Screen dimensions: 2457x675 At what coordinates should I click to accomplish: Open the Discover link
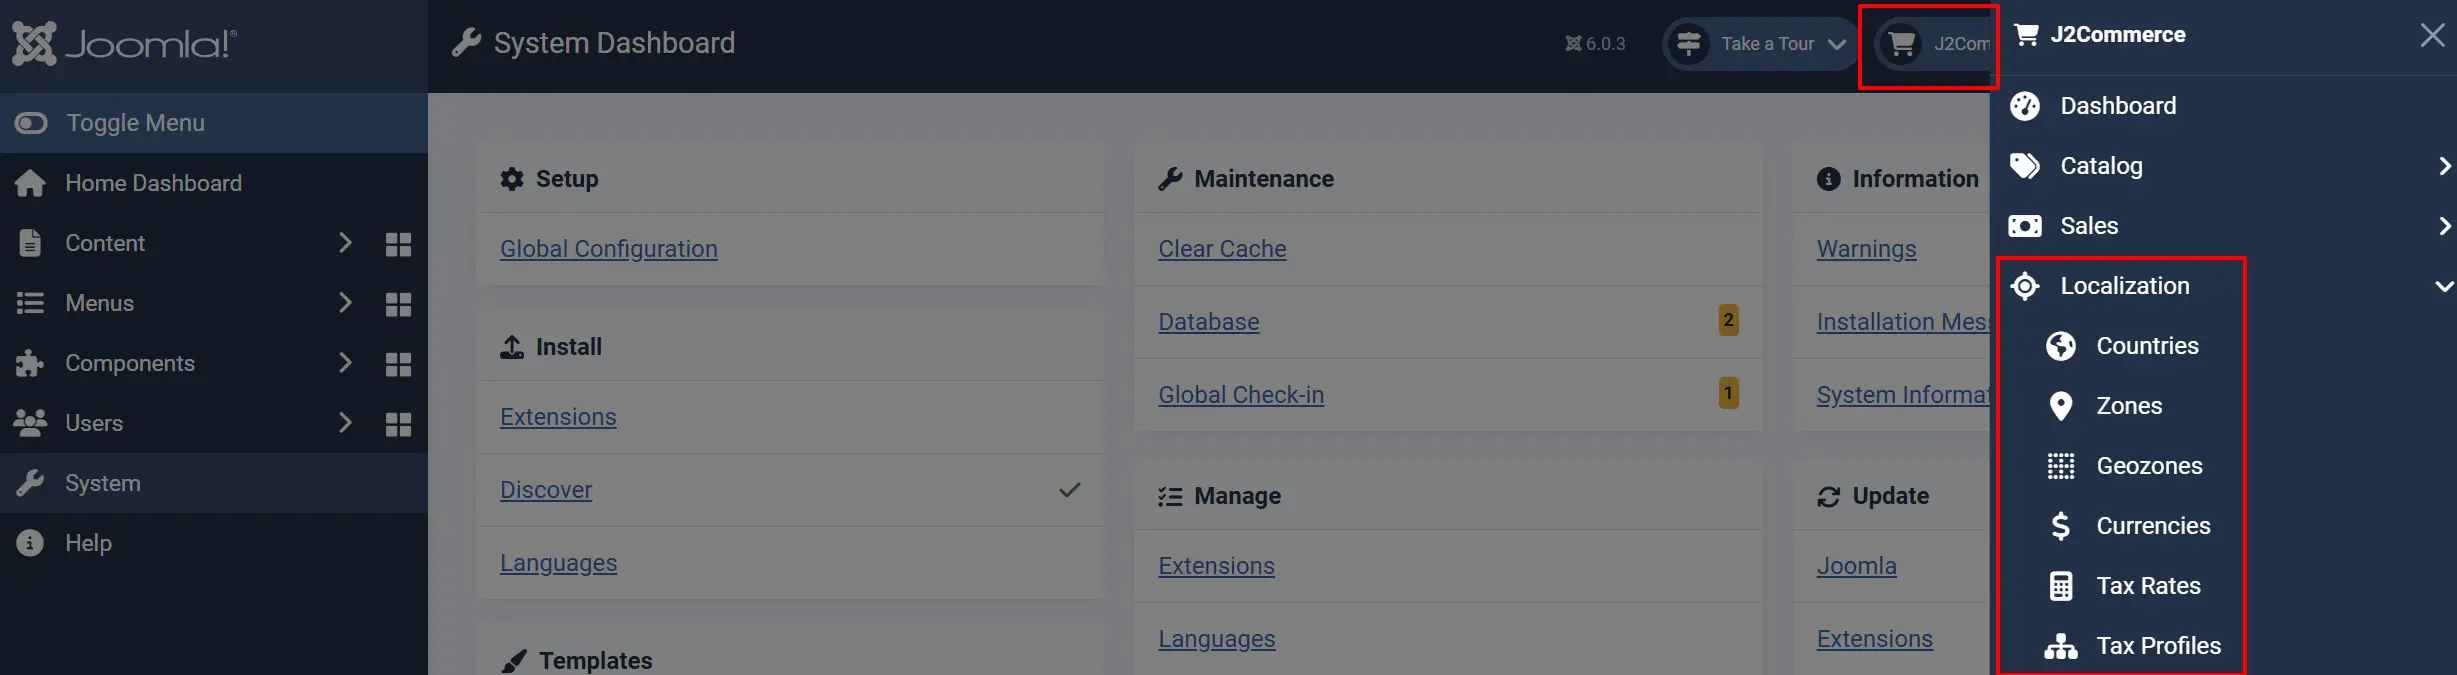click(546, 490)
